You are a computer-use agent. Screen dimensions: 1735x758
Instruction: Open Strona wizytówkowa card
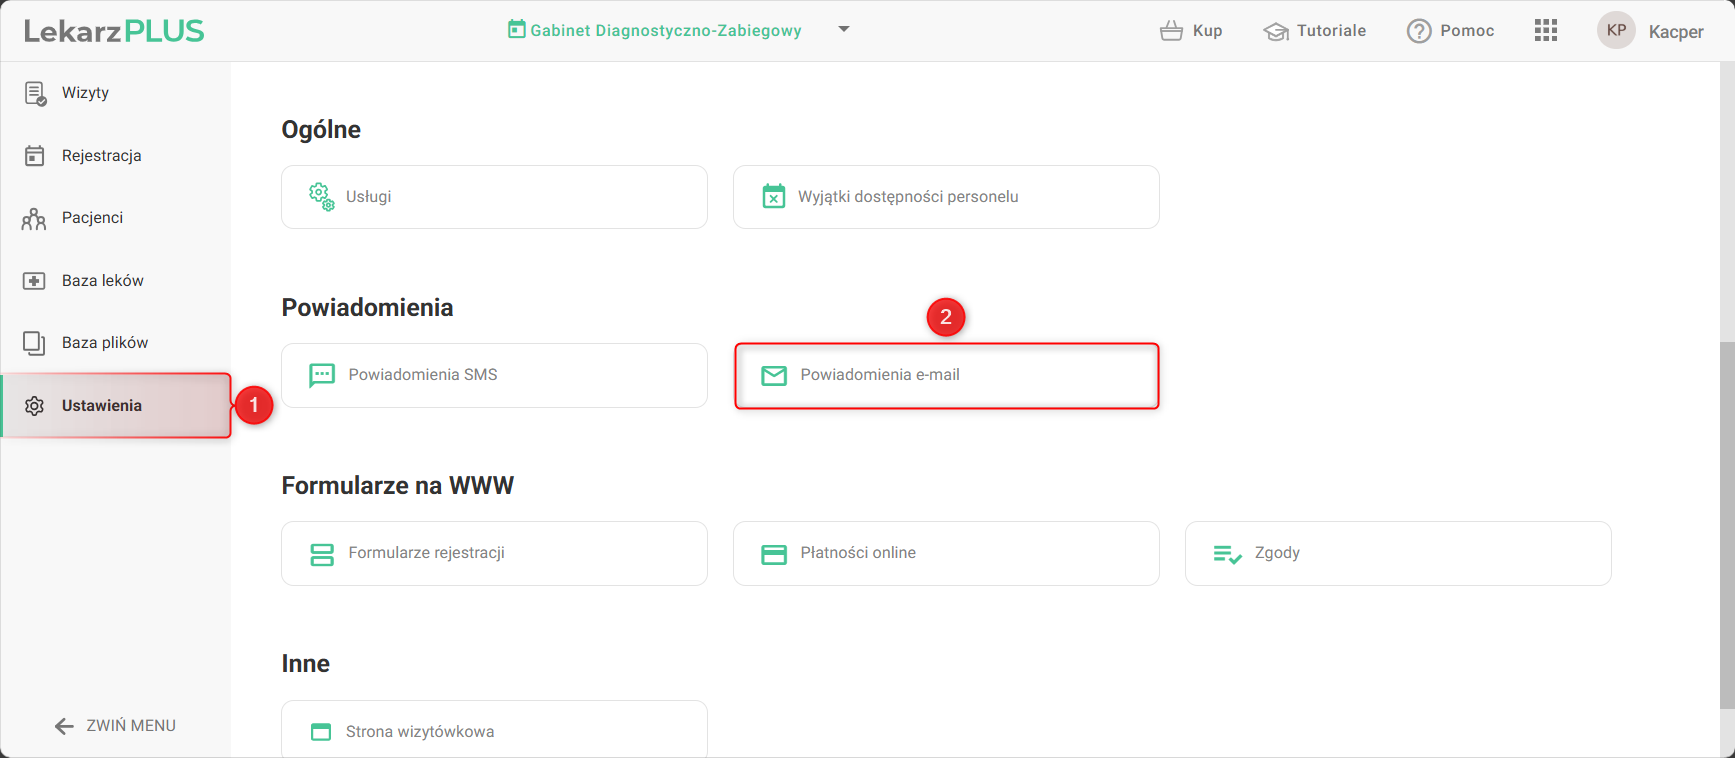[x=494, y=731]
